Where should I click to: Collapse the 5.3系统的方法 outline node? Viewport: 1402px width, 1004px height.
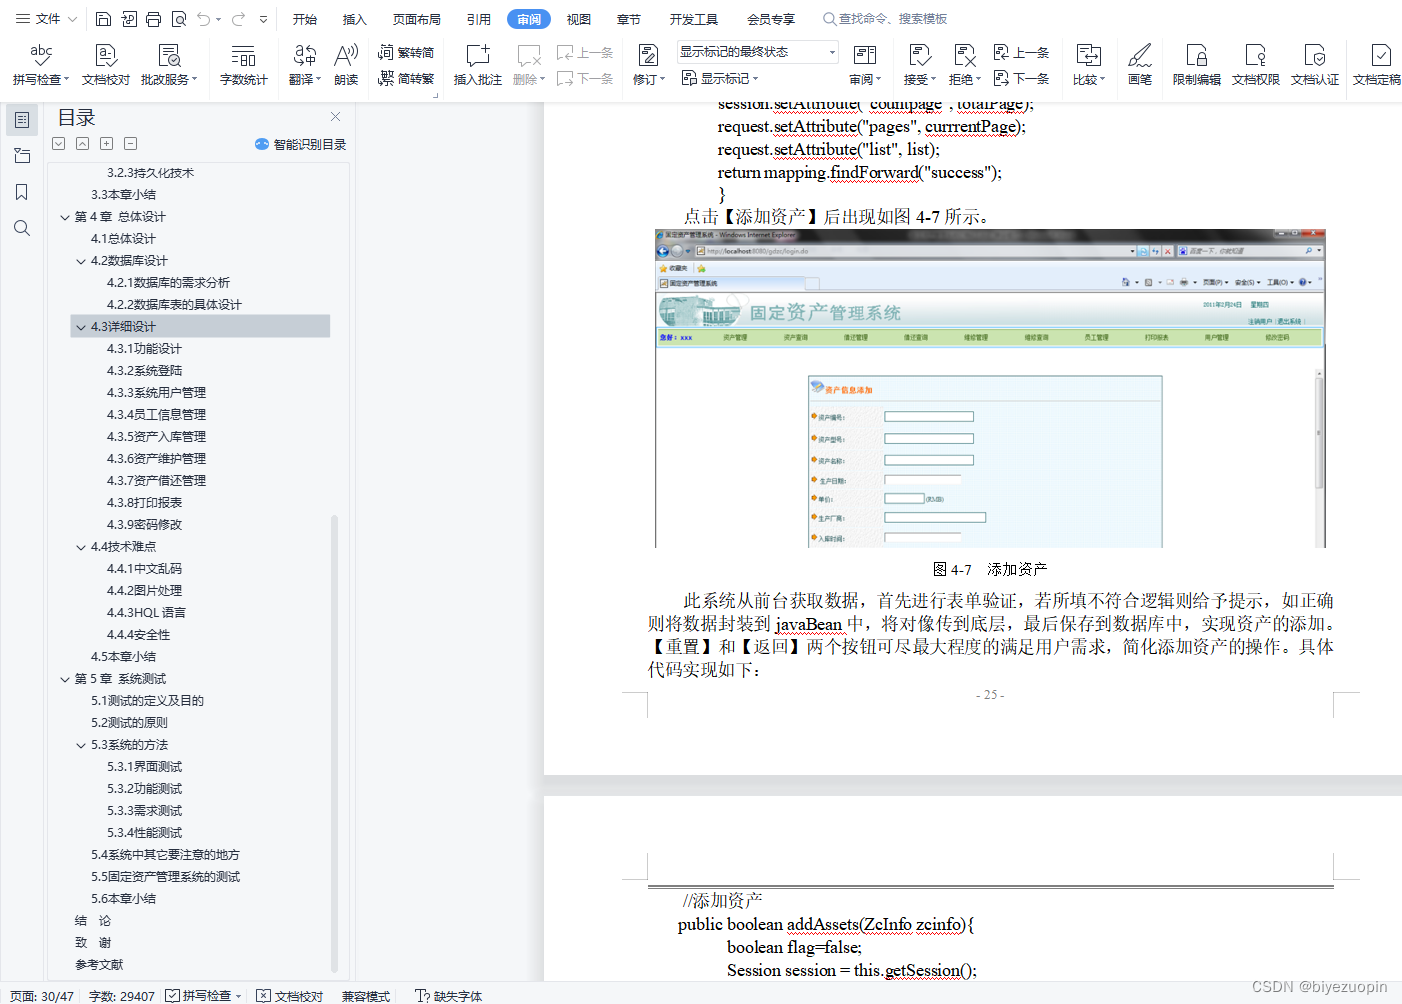[x=81, y=745]
